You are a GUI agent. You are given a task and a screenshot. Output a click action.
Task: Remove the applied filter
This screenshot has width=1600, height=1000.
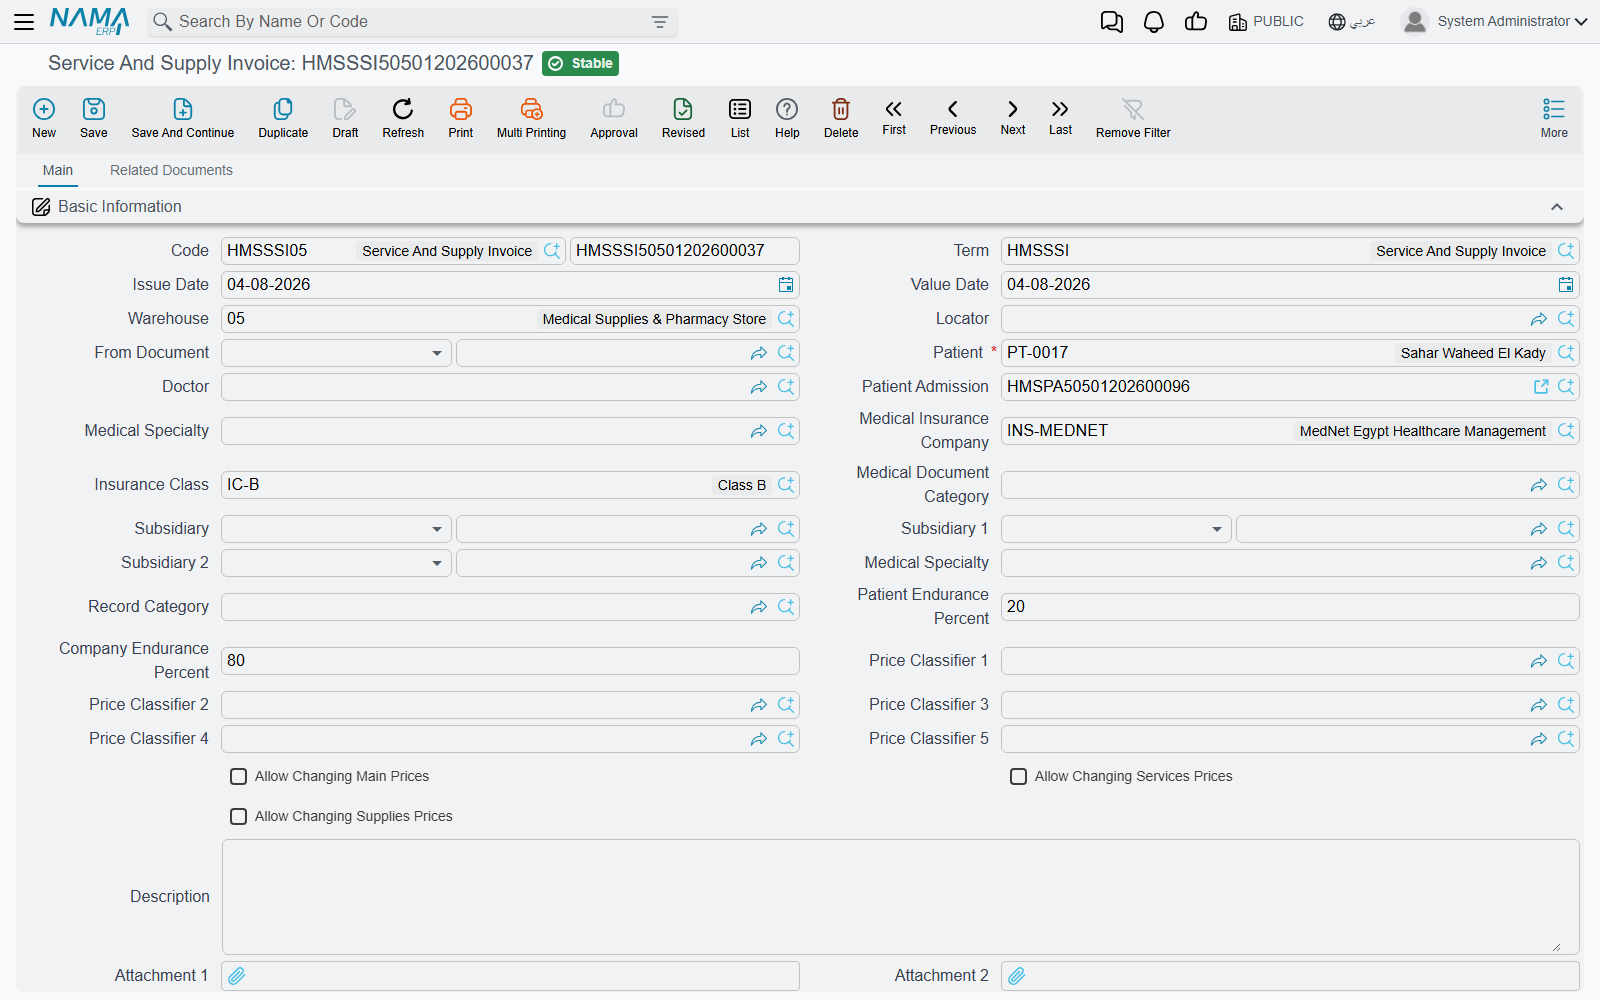[x=1133, y=117]
